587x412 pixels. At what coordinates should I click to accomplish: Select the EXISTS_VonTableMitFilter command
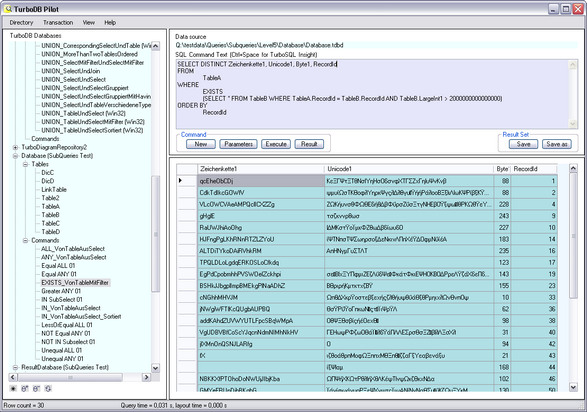click(75, 283)
